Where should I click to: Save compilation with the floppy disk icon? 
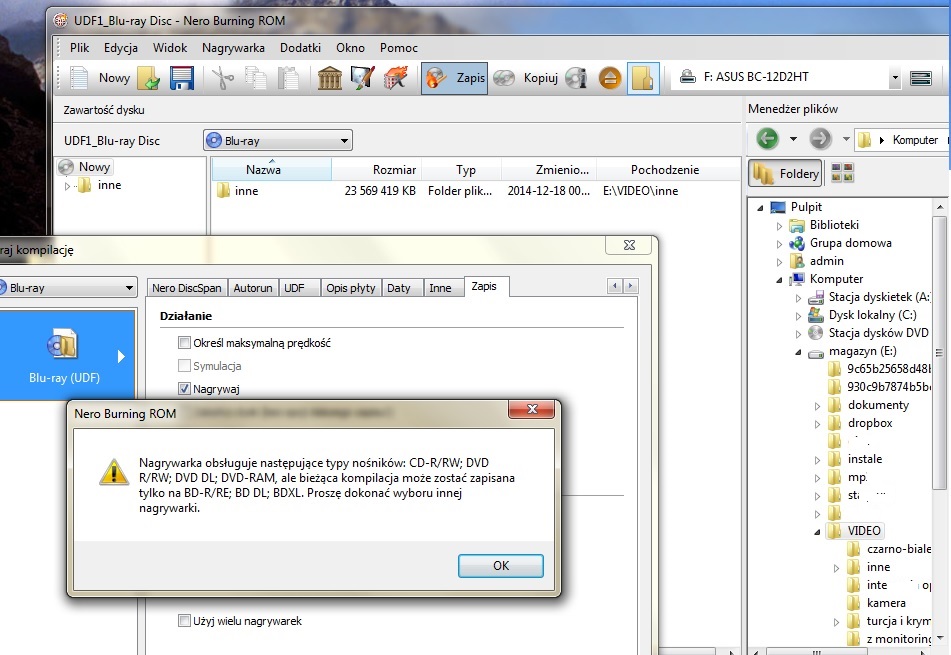[181, 78]
